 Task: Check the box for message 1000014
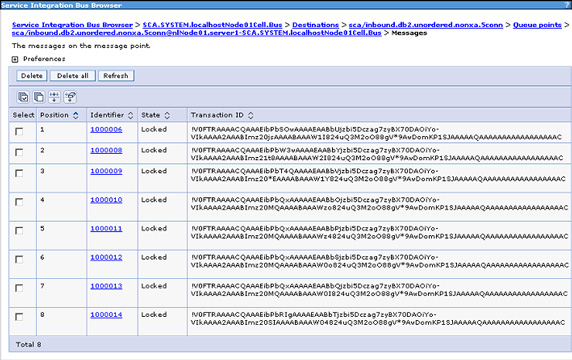pos(19,317)
